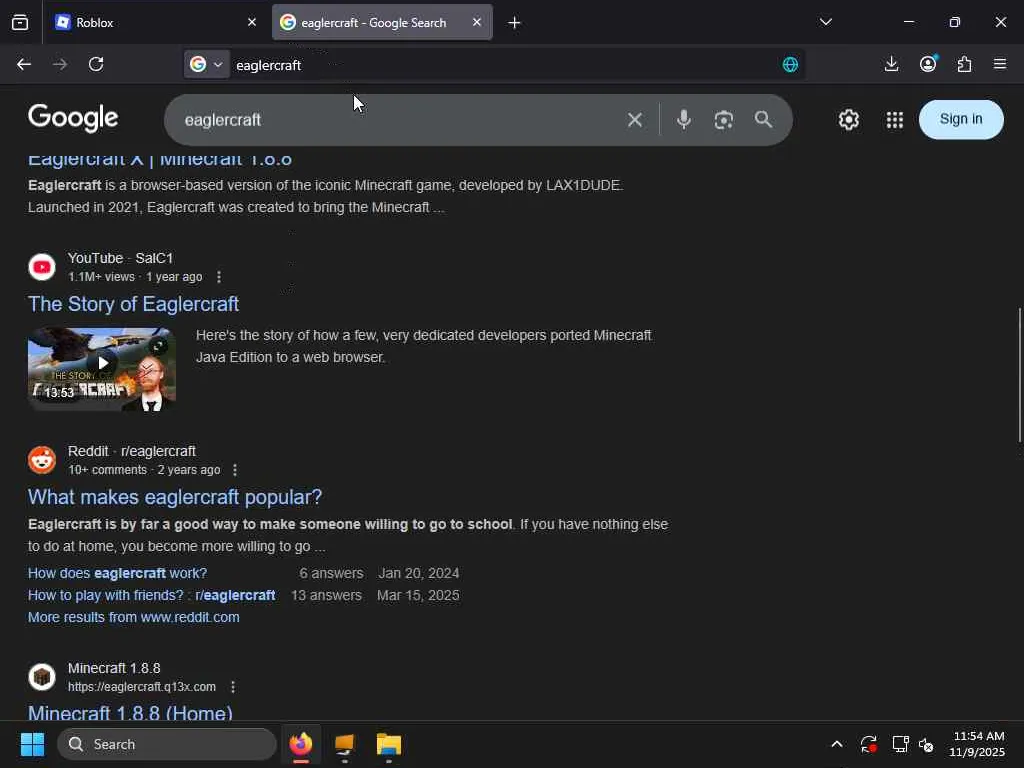Expand the list all tabs chevron

coord(825,22)
